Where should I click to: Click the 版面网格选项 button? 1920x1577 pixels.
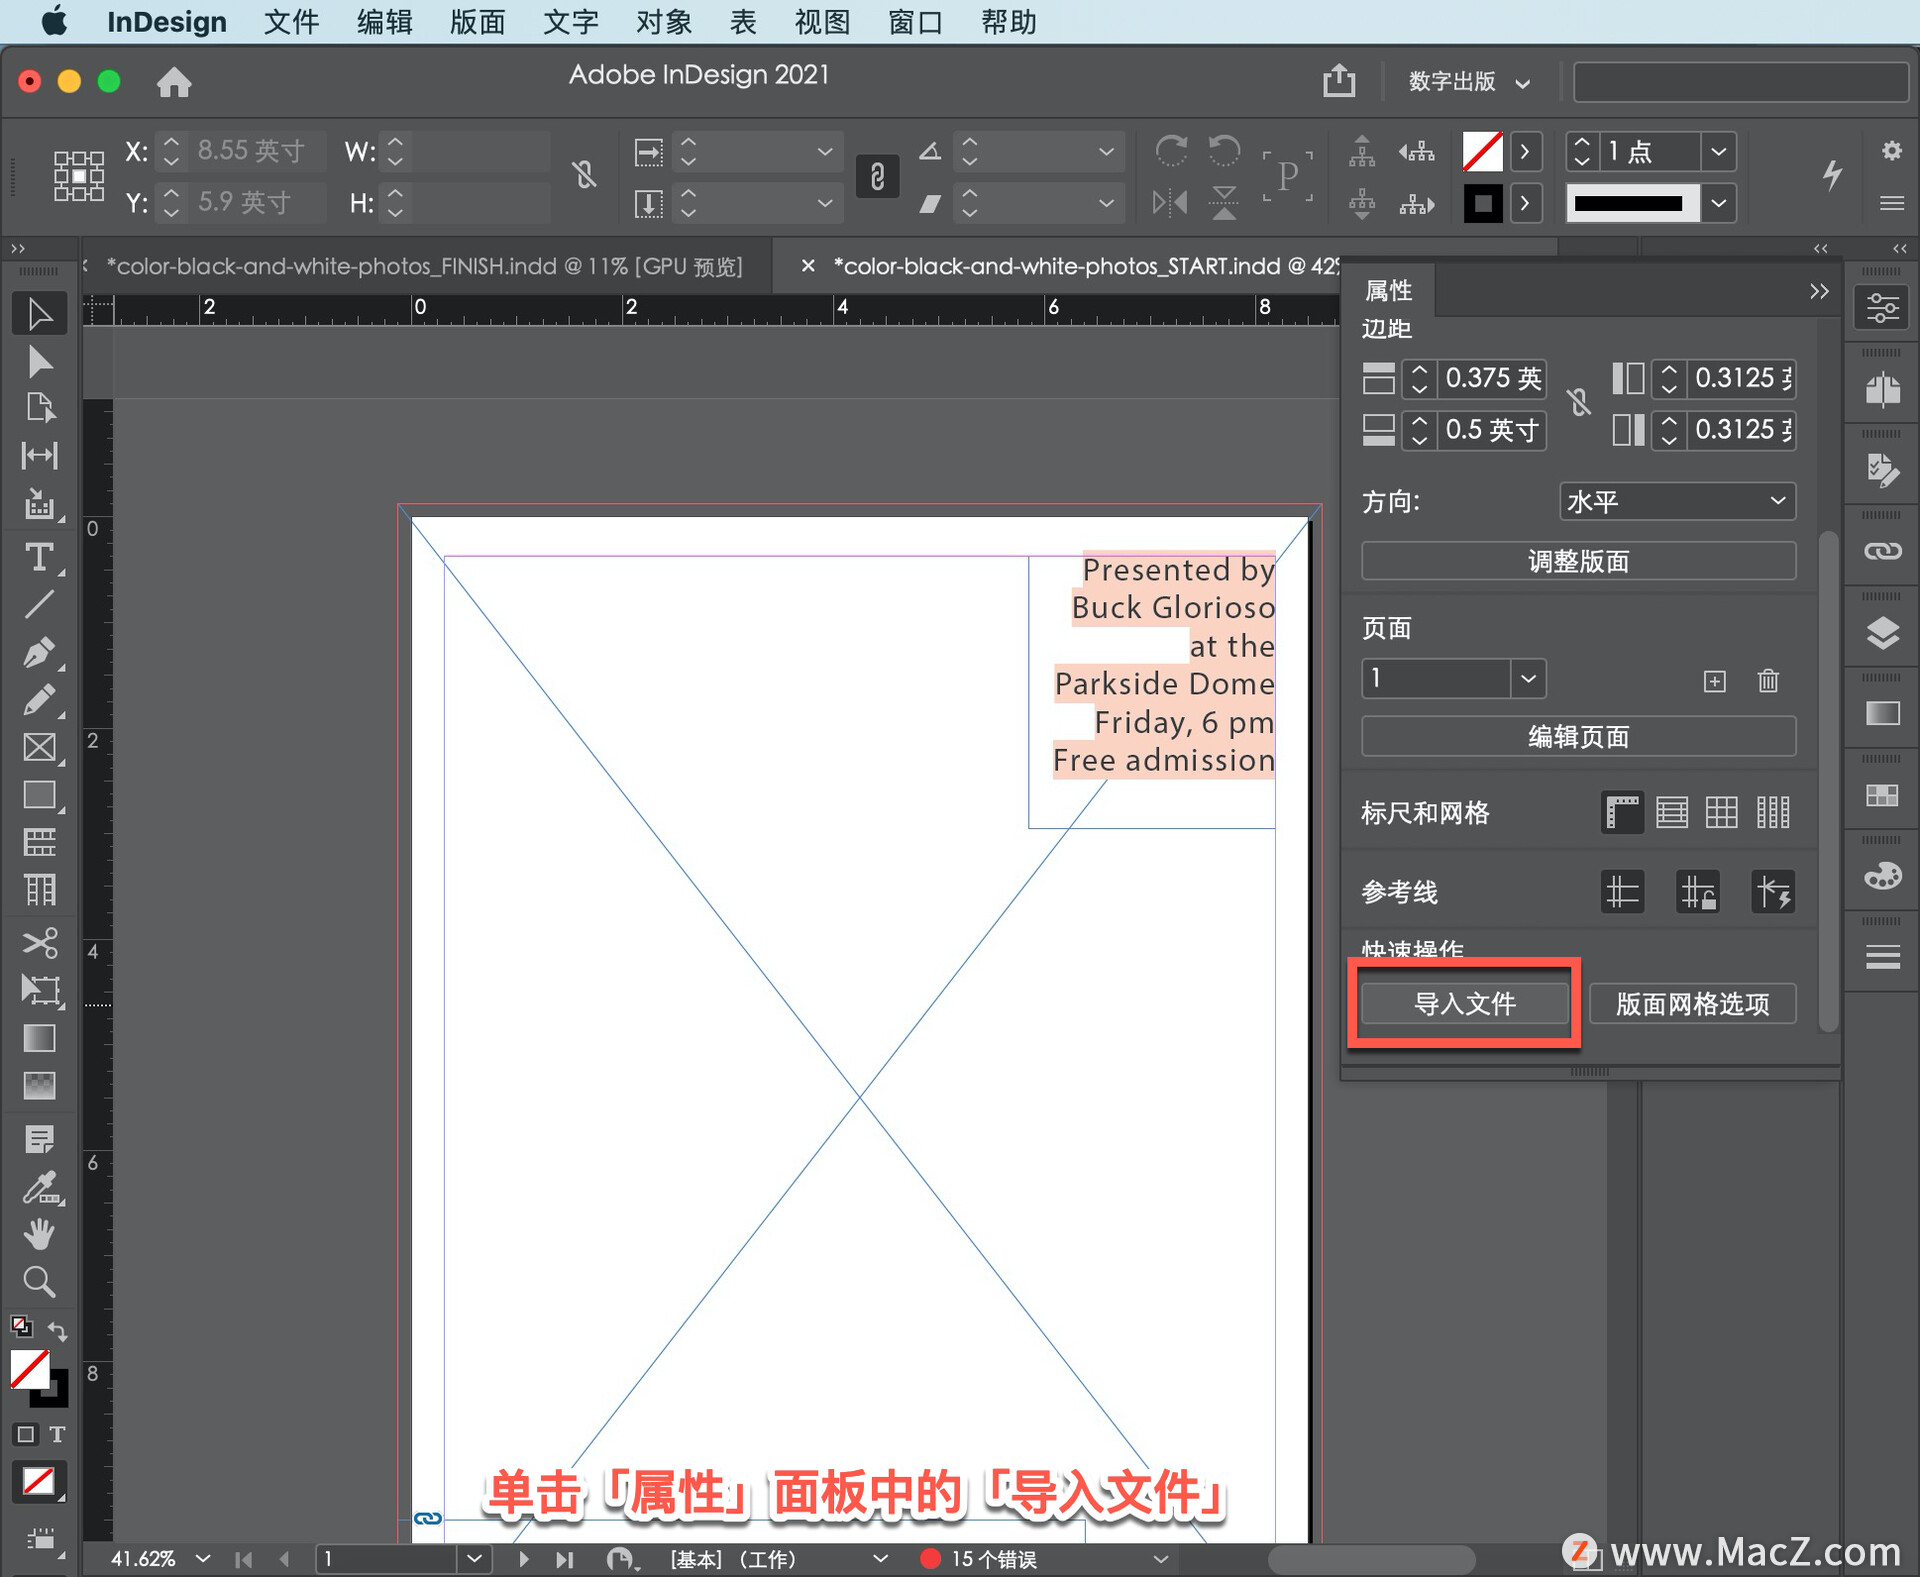(1692, 1003)
